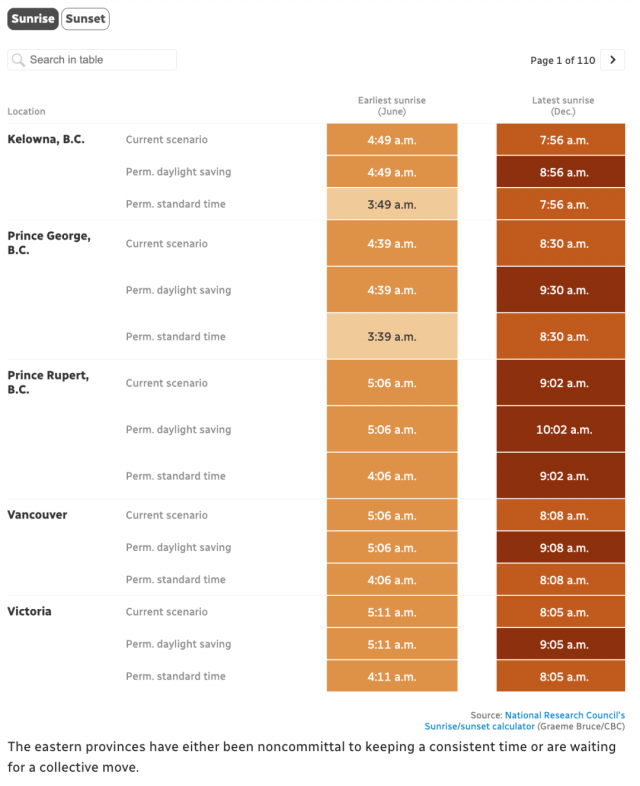The image size is (640, 786).
Task: Go to next table page arrow
Action: tap(612, 60)
